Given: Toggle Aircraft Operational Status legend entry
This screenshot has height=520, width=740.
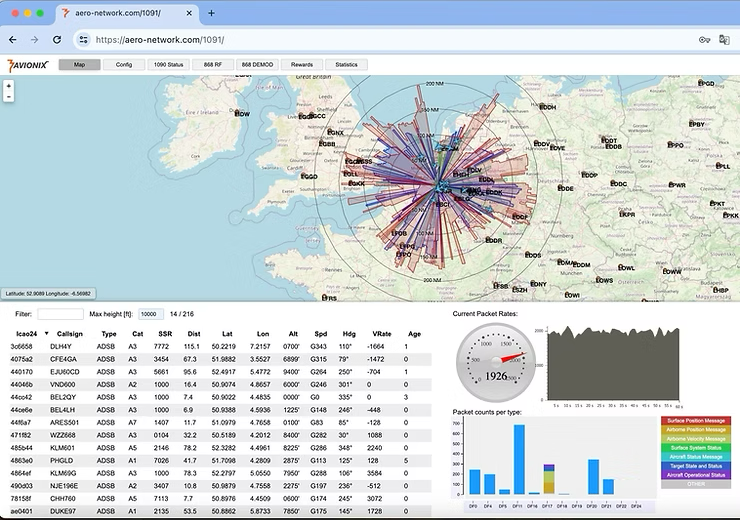Looking at the screenshot, I should [x=695, y=475].
